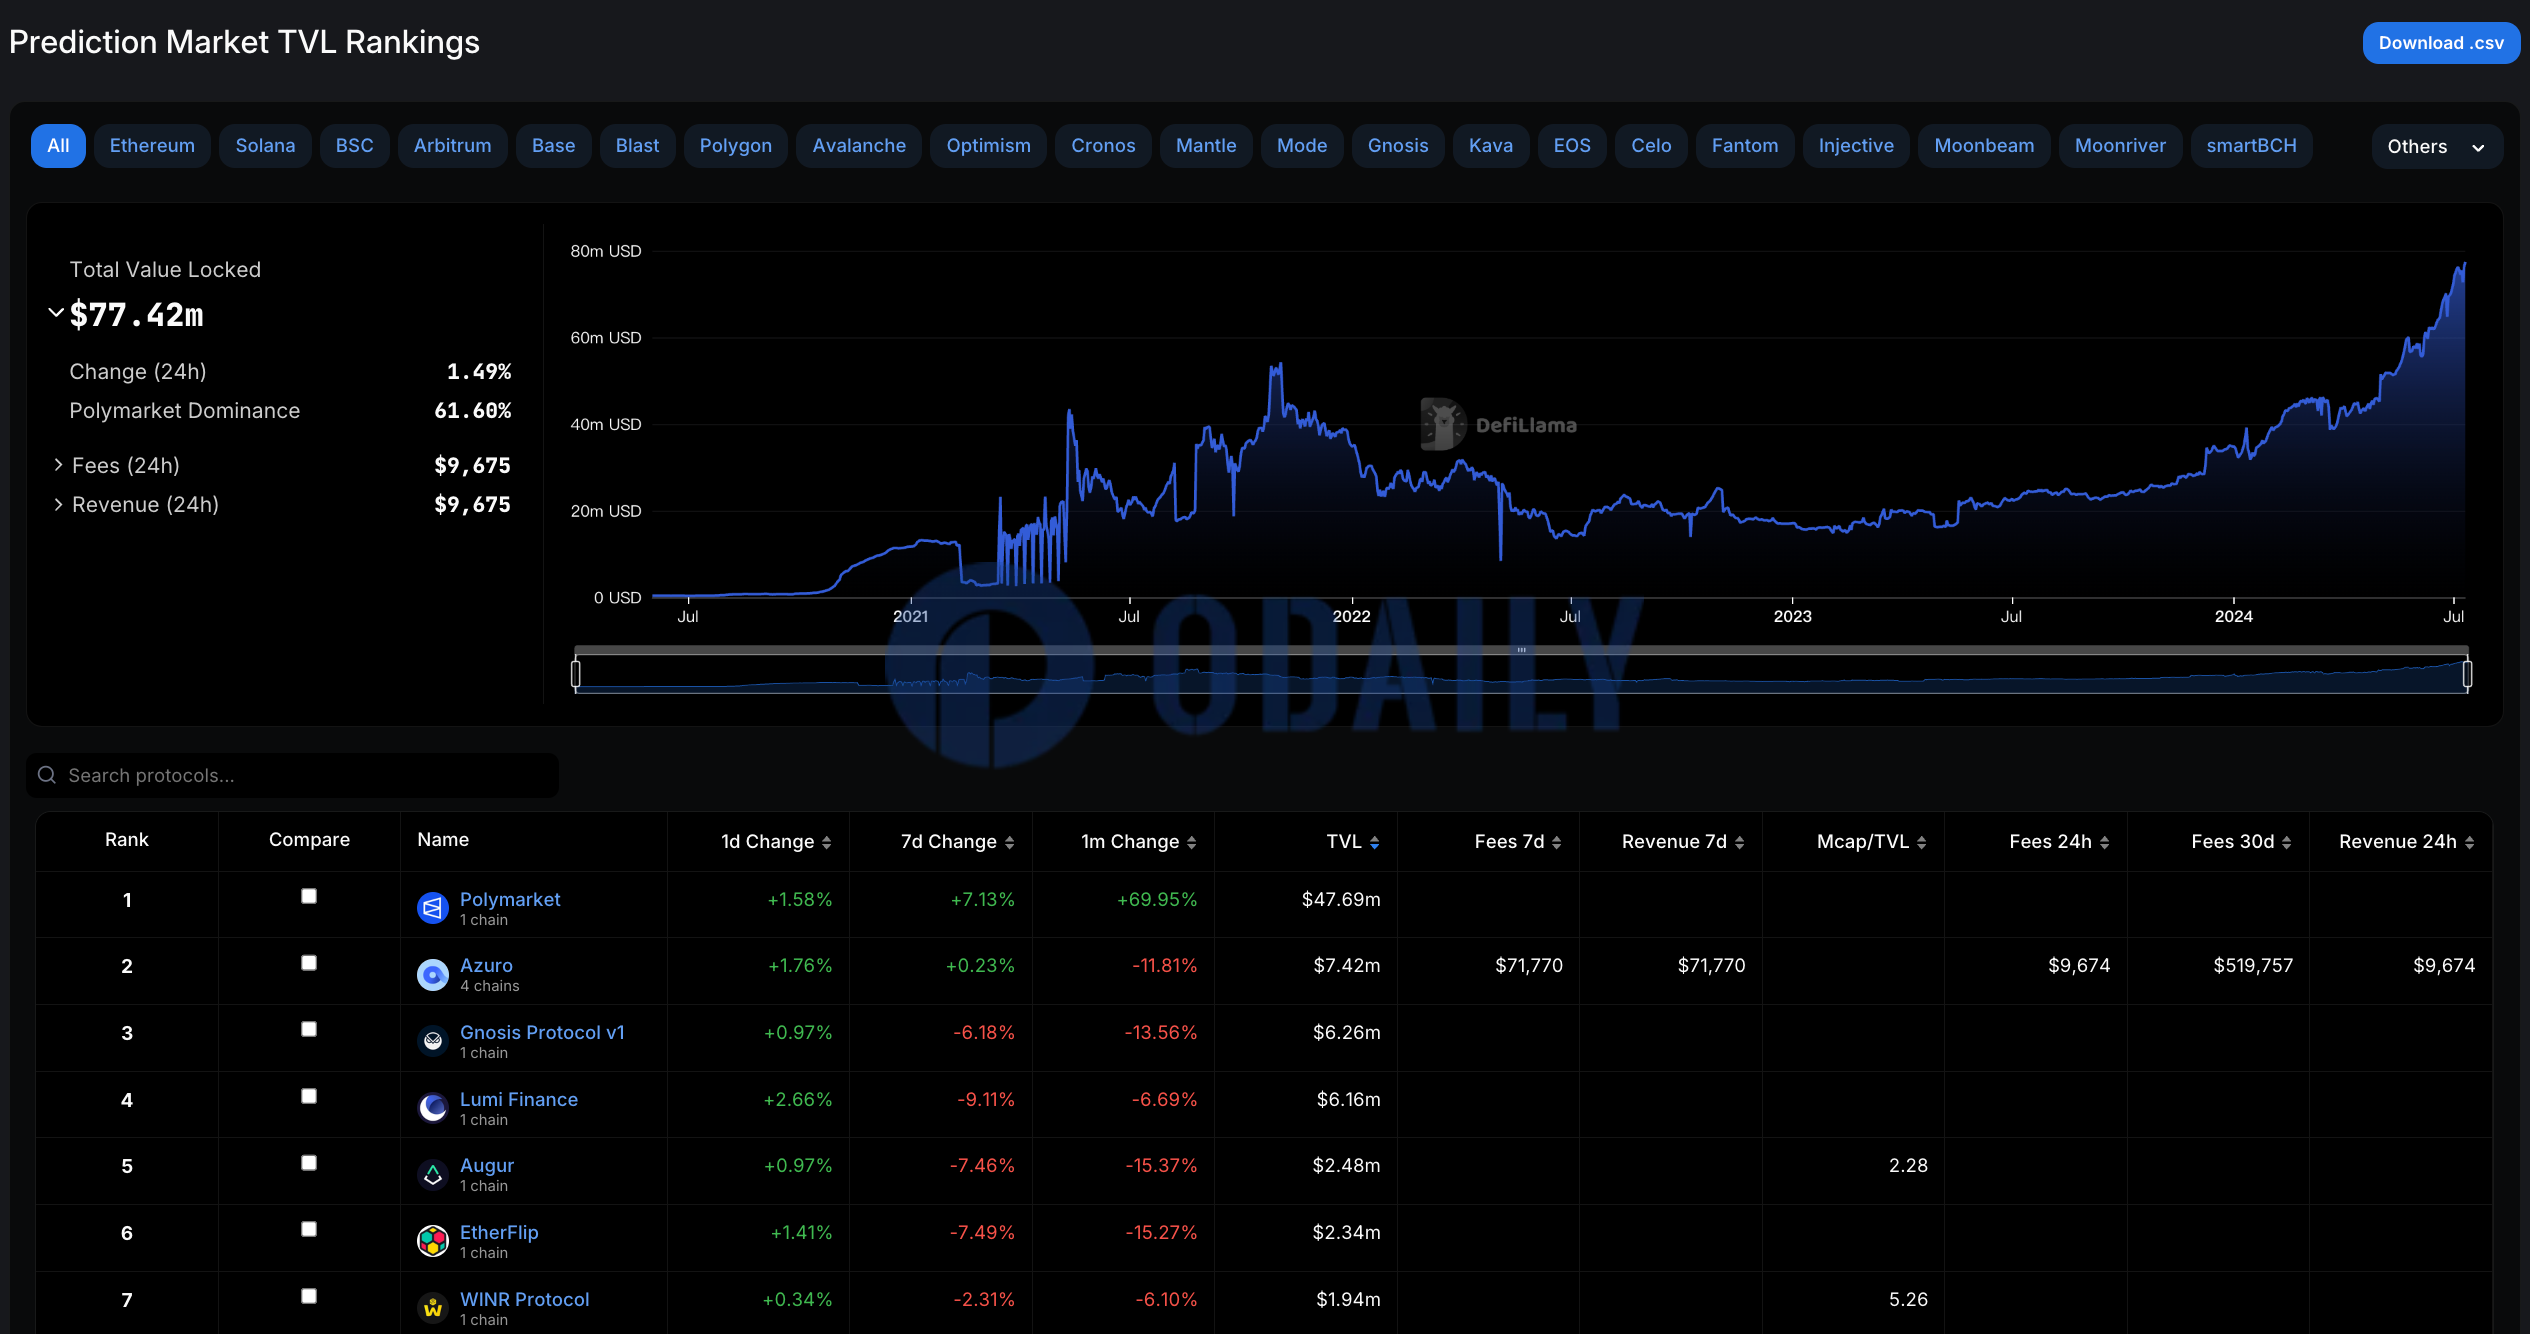Screen dimensions: 2530x1334
Task: Click the search magnifier icon
Action: (x=46, y=775)
